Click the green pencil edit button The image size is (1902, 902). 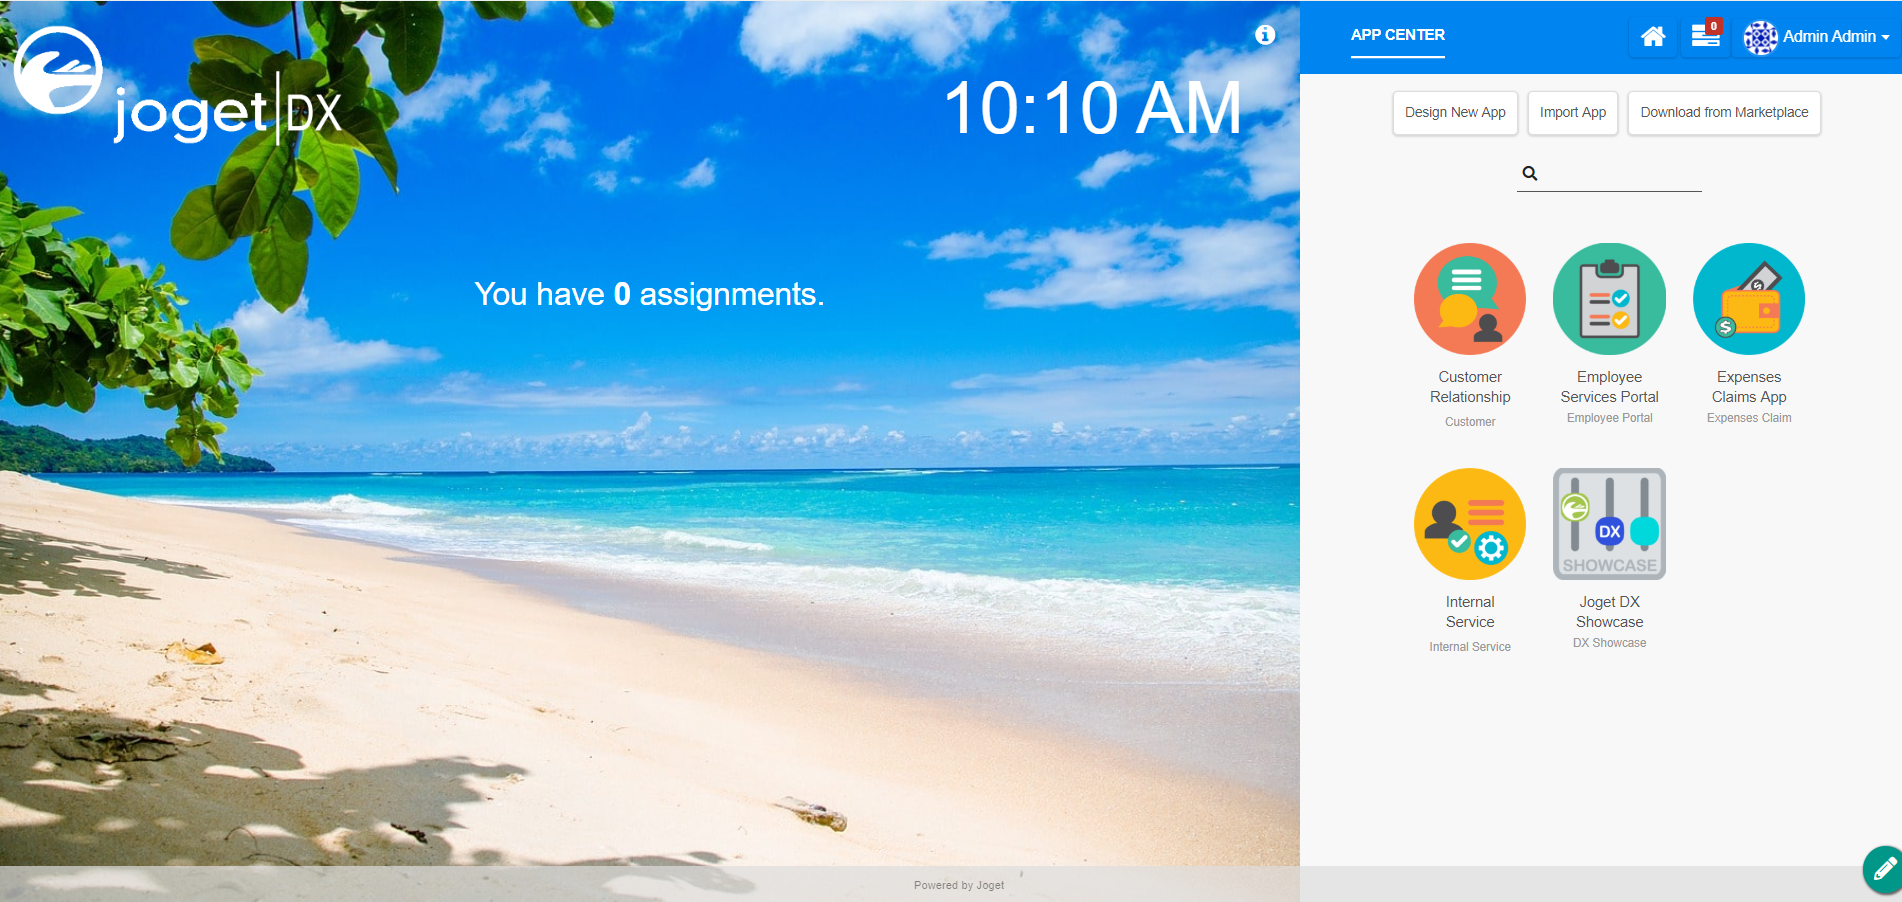[x=1883, y=869]
